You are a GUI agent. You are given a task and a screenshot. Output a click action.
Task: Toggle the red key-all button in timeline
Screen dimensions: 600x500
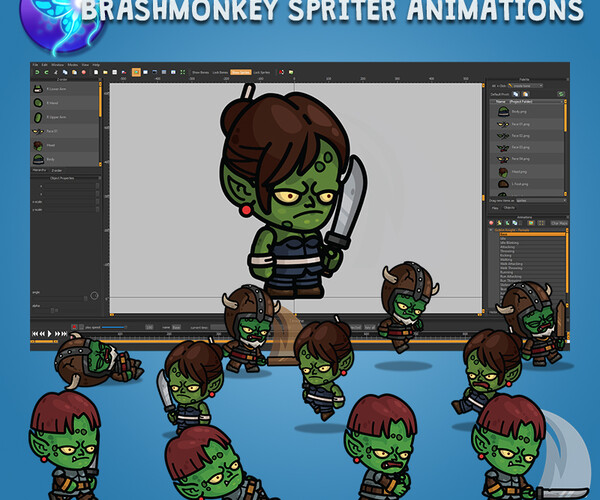click(x=75, y=327)
